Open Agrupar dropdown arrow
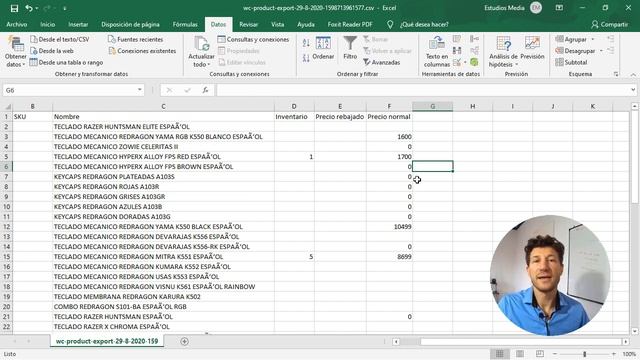The image size is (640, 360). click(593, 39)
